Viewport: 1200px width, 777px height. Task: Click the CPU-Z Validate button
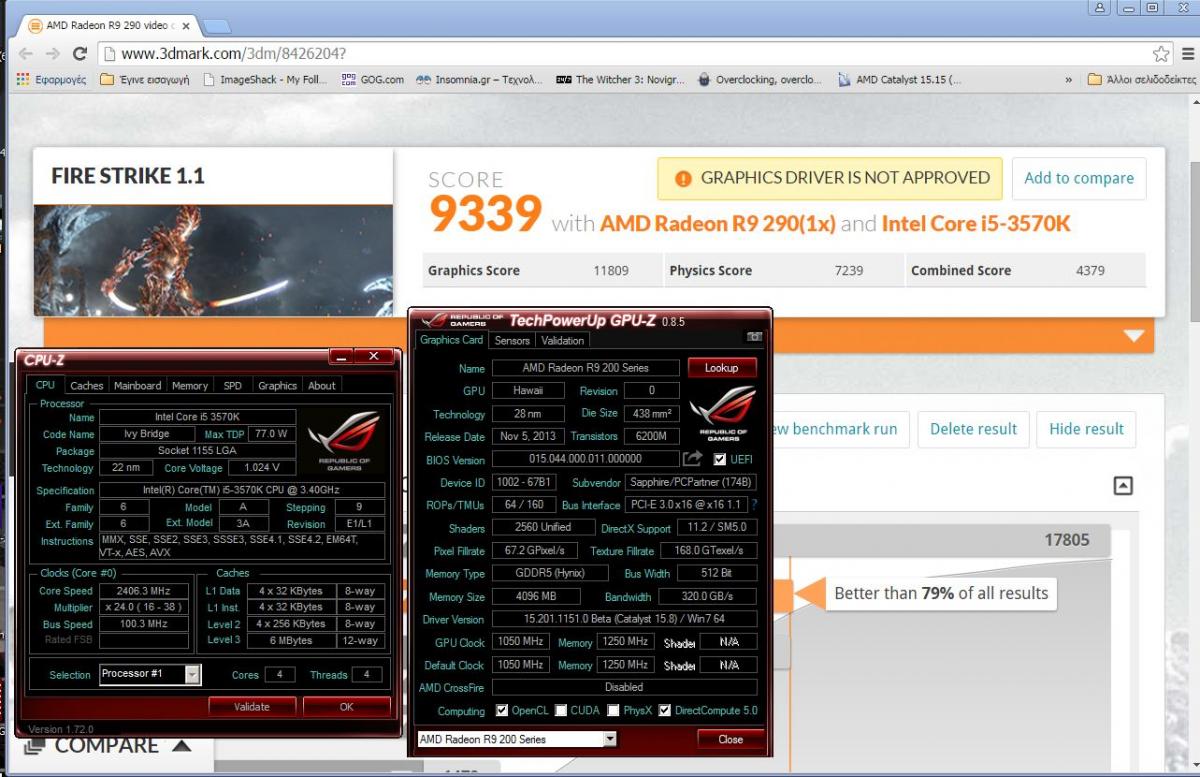(252, 706)
